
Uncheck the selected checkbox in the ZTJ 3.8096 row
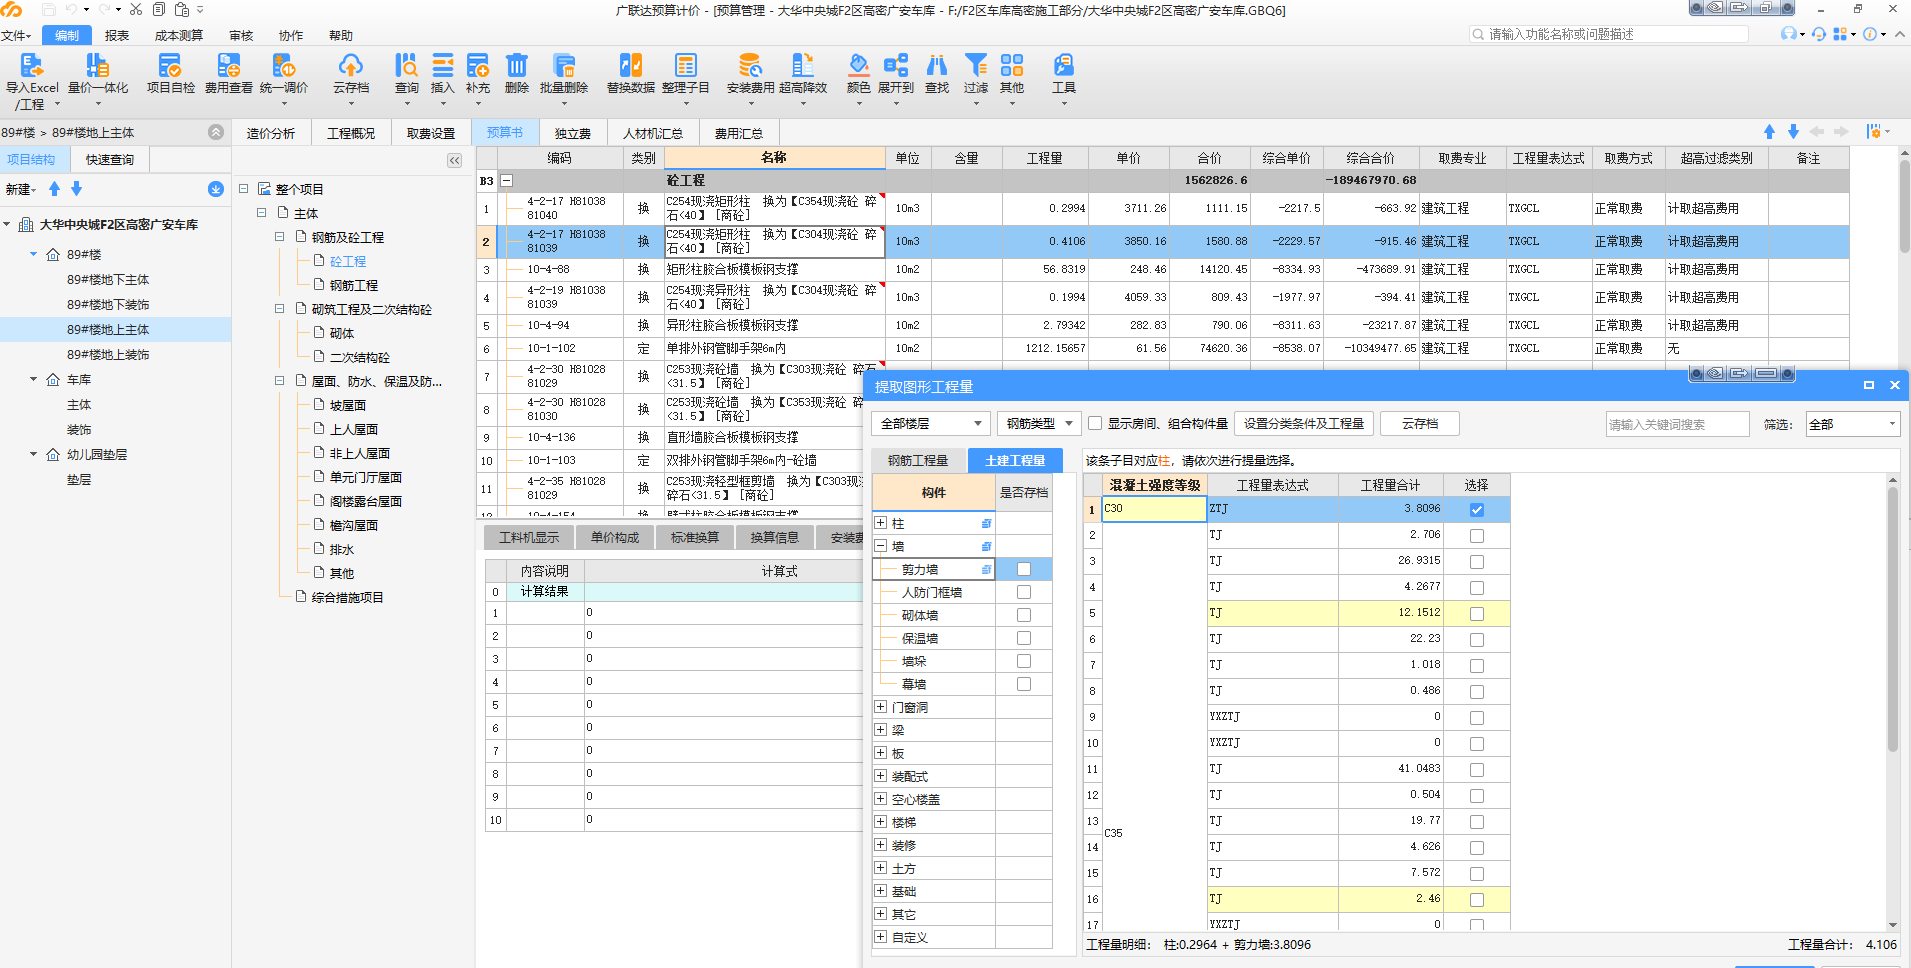click(1477, 510)
